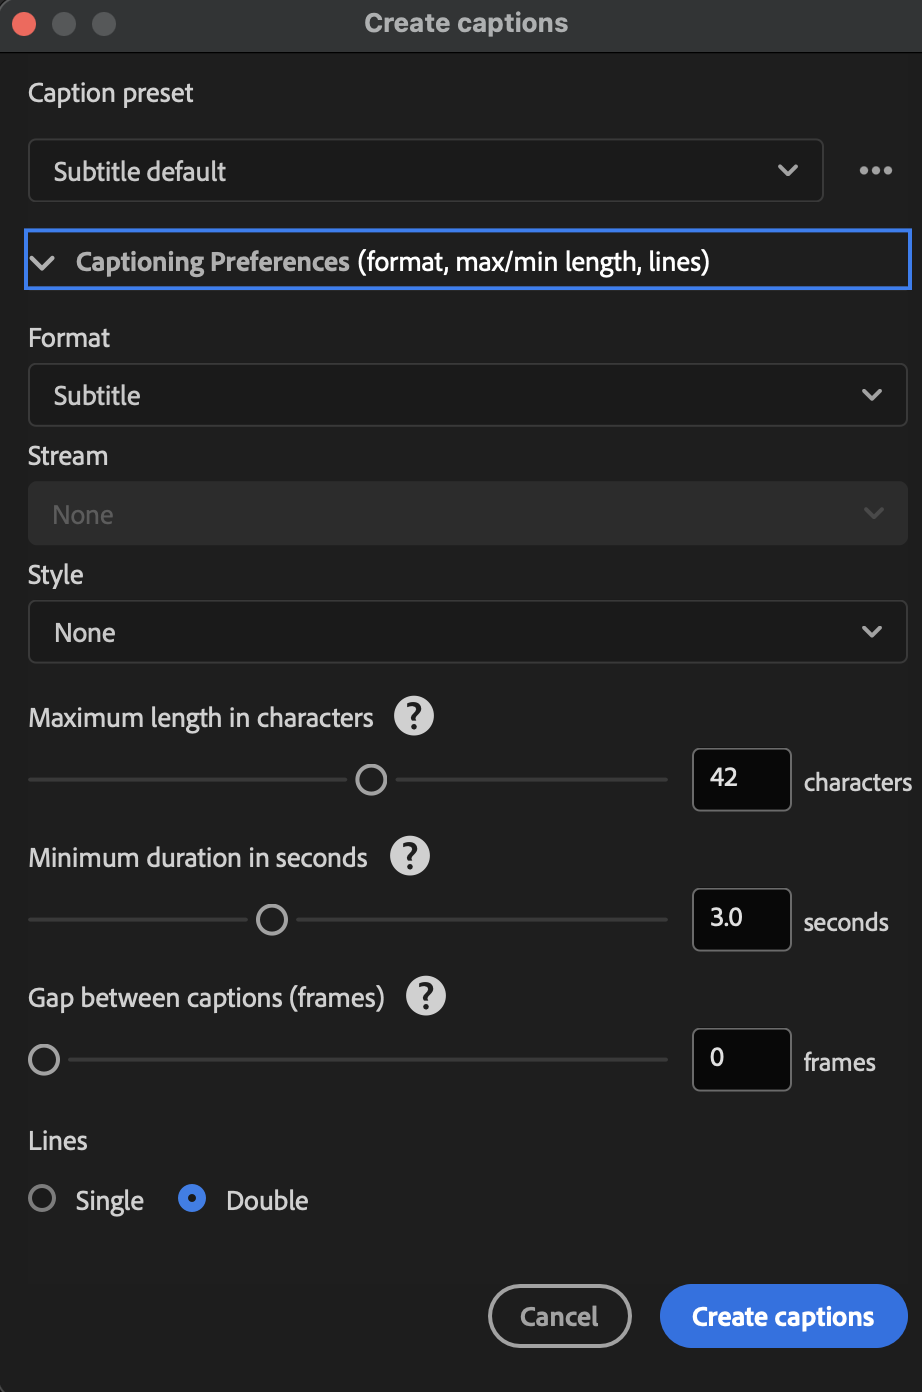Click the help icon for Maximum length
This screenshot has width=922, height=1392.
[413, 716]
